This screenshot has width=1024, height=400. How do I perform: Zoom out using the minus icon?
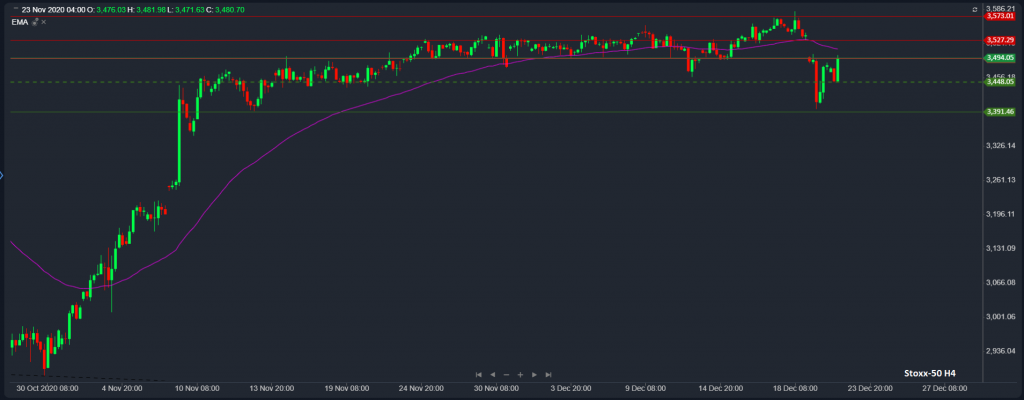click(506, 374)
